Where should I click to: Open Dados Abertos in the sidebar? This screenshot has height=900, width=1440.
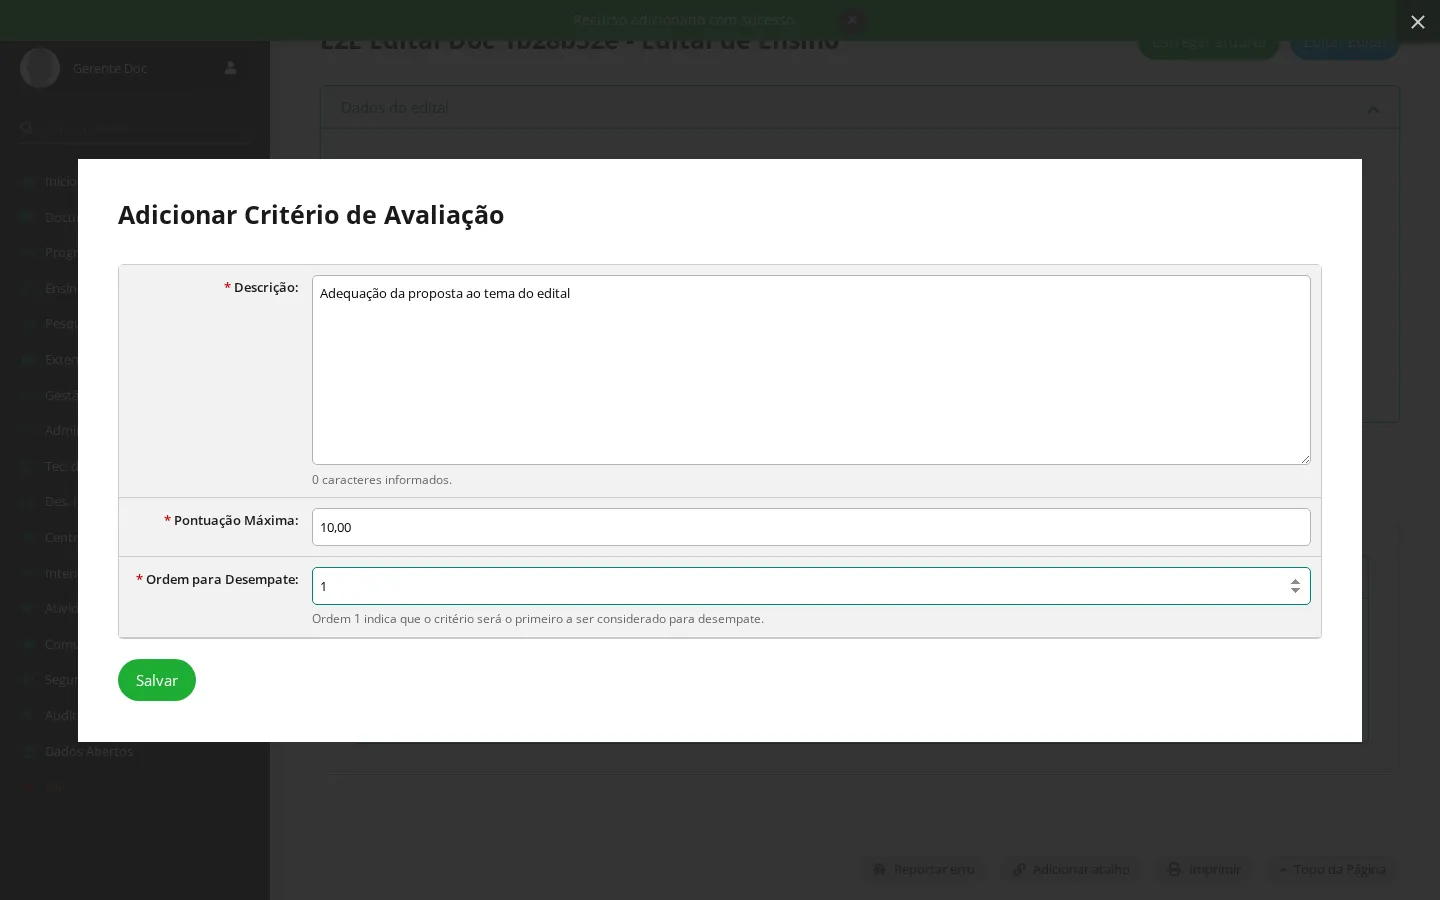89,751
